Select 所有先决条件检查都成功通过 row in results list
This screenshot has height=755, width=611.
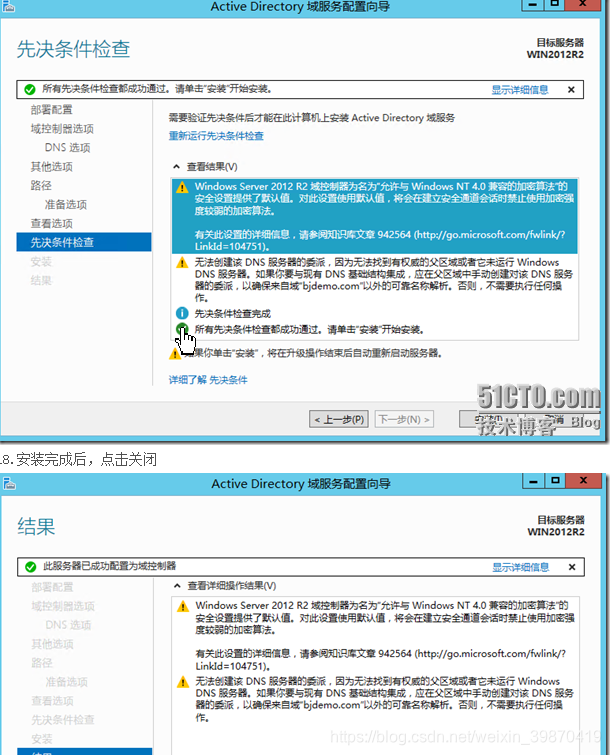(309, 329)
